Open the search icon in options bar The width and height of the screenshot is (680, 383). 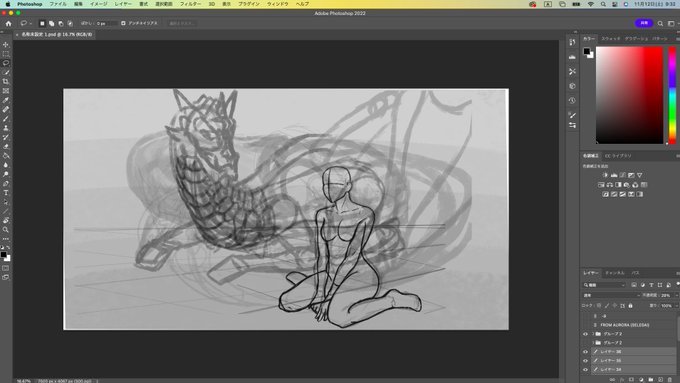point(660,23)
